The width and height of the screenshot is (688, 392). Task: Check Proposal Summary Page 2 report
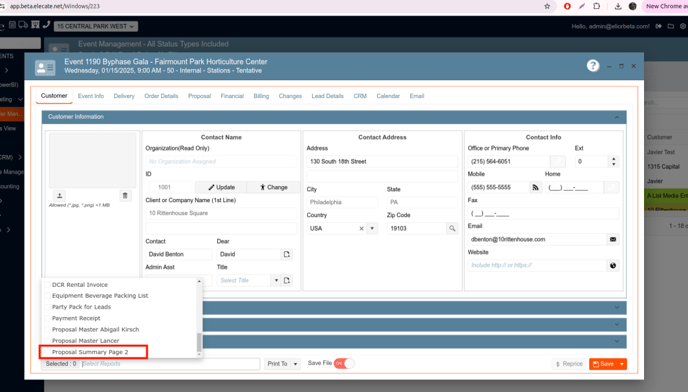click(47, 352)
